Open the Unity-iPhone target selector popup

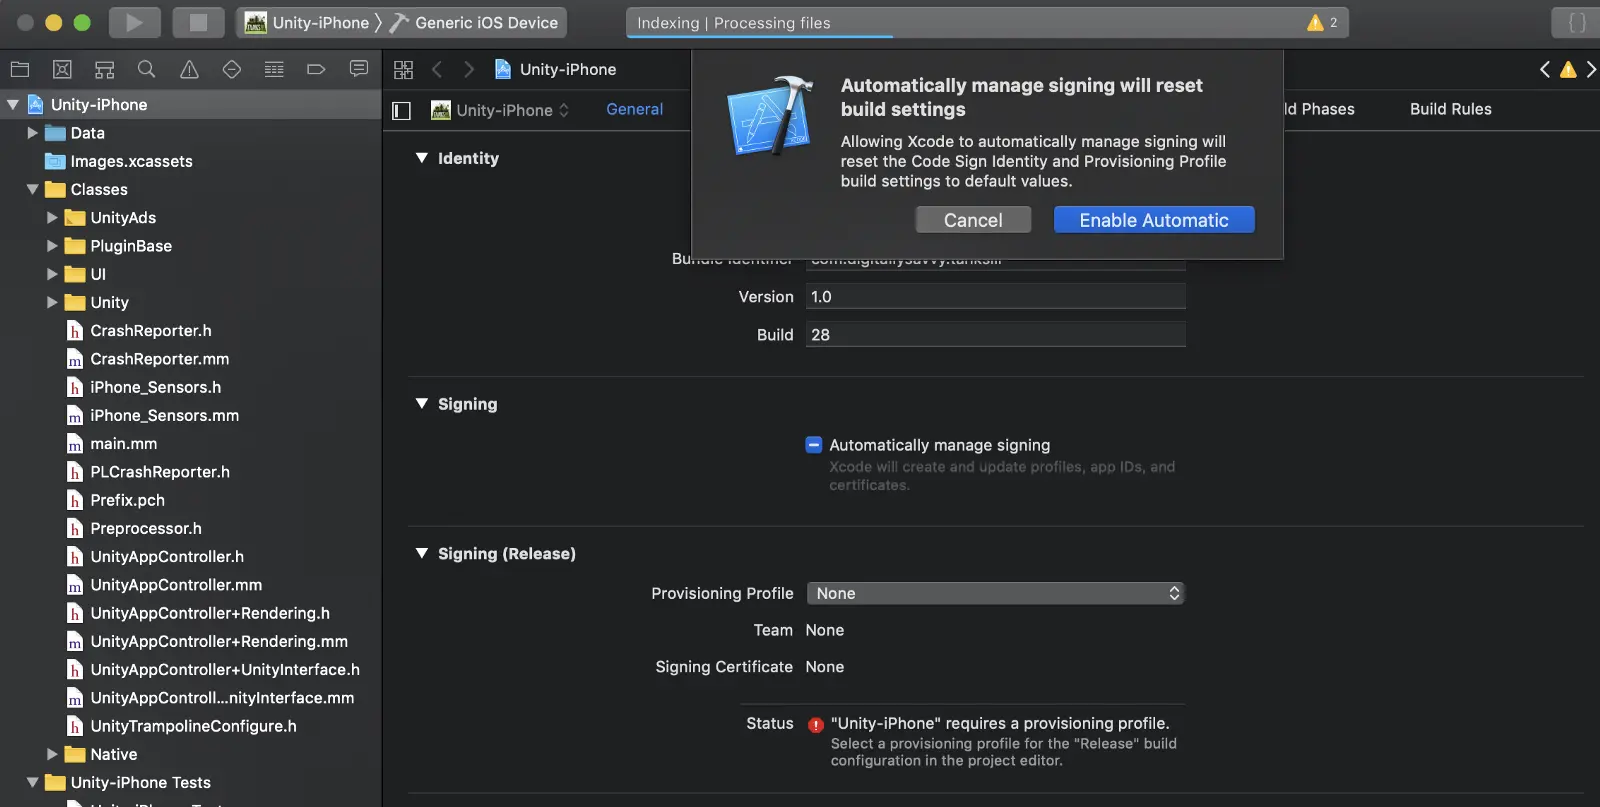pos(500,110)
